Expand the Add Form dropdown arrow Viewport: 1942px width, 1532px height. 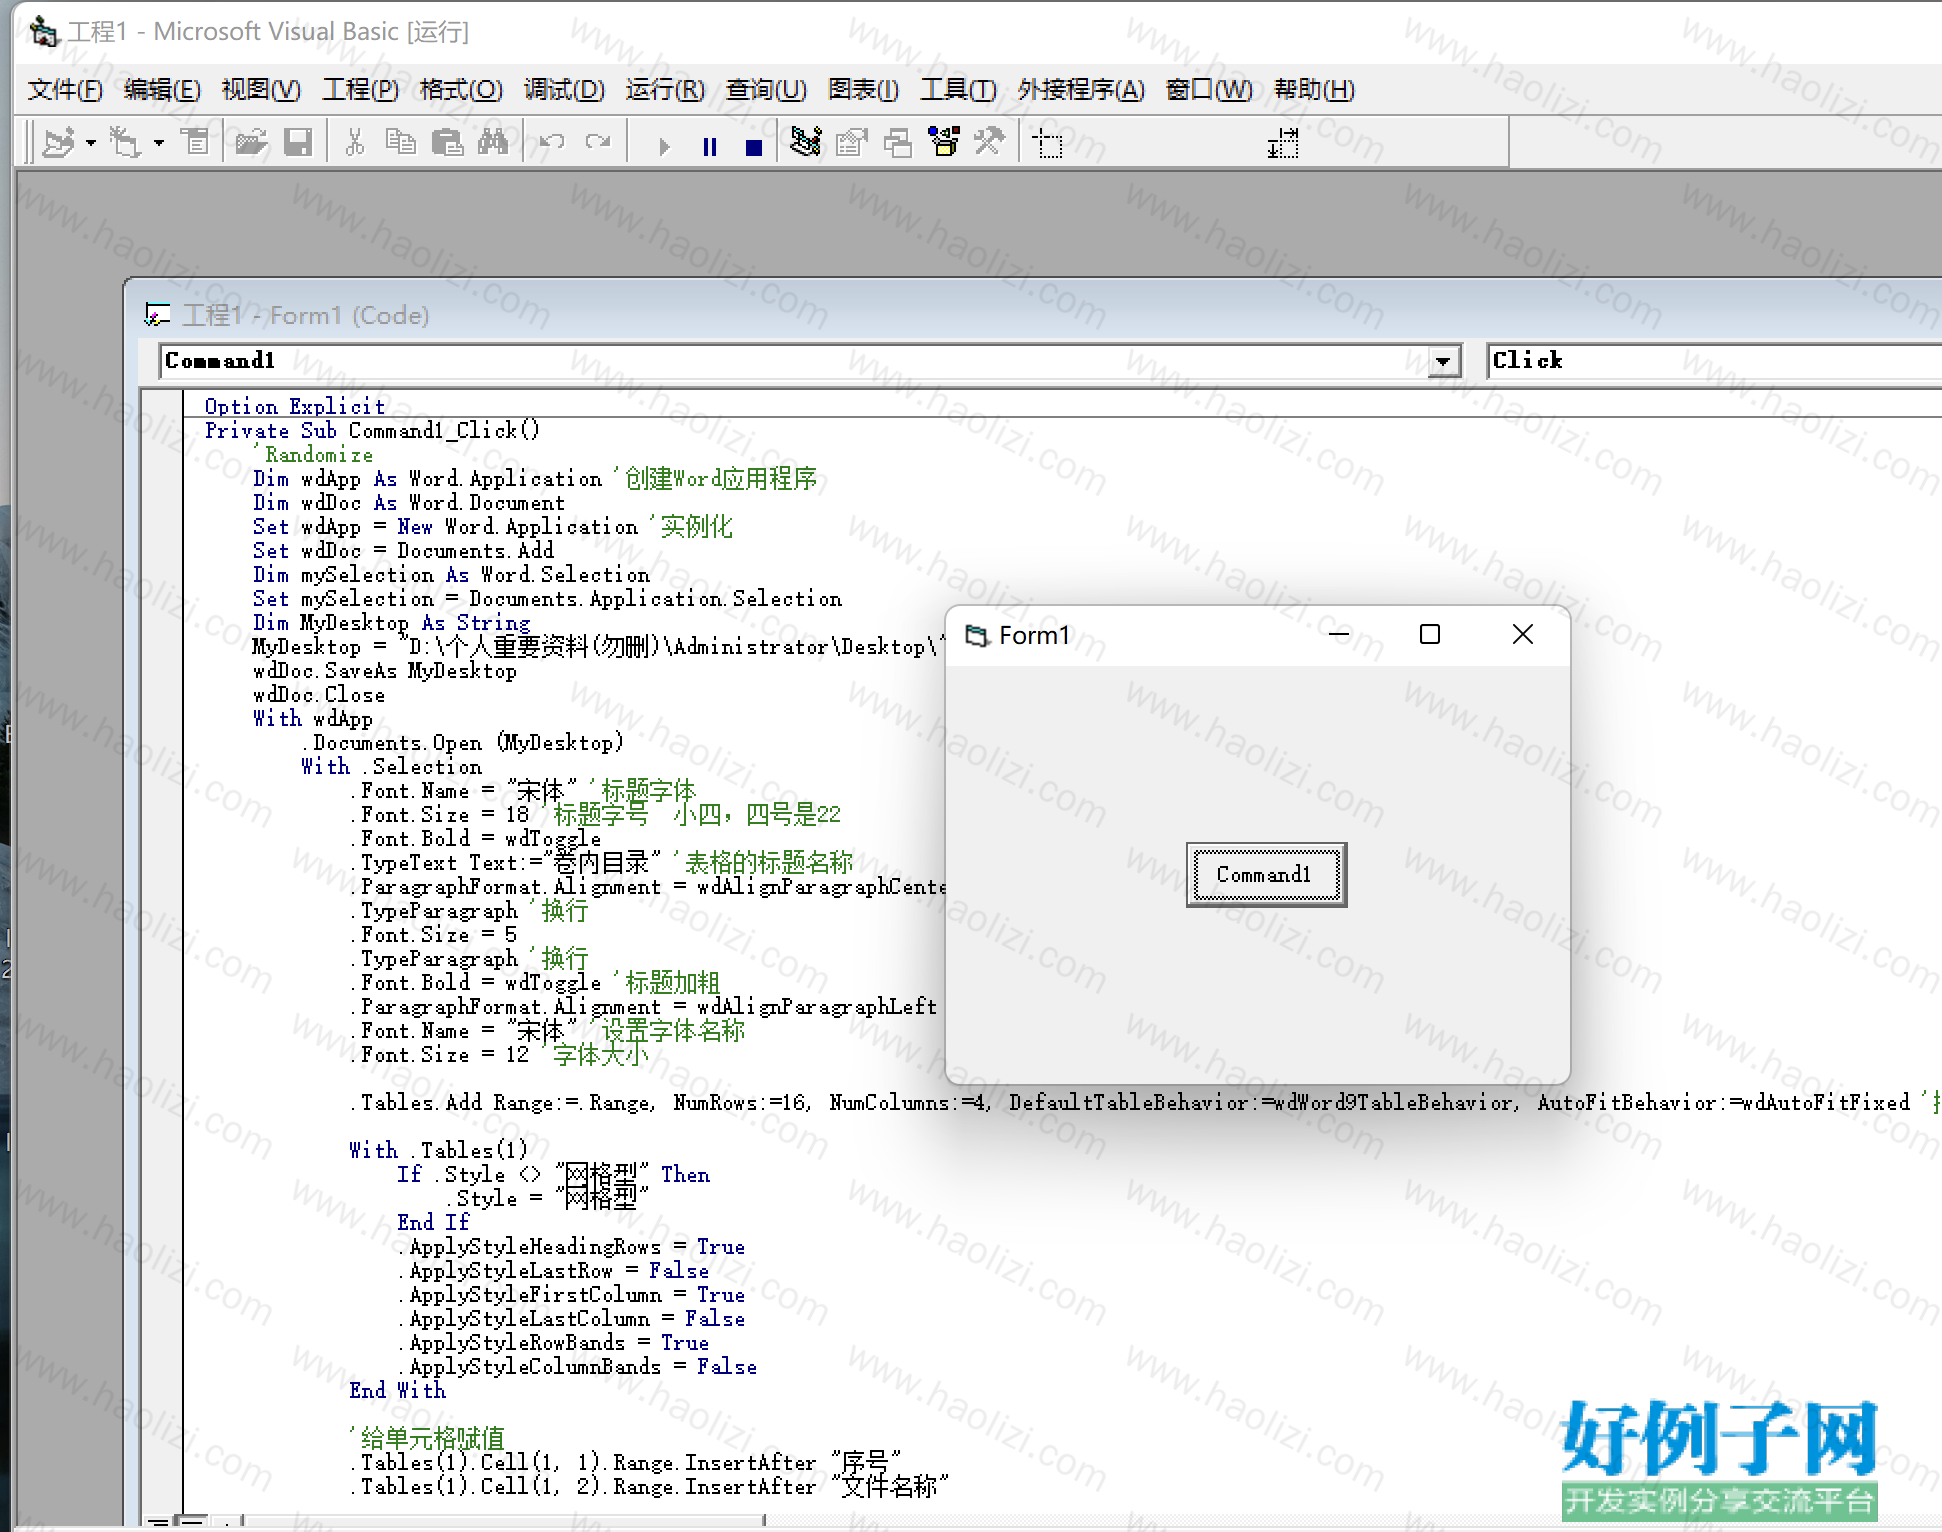coord(159,143)
